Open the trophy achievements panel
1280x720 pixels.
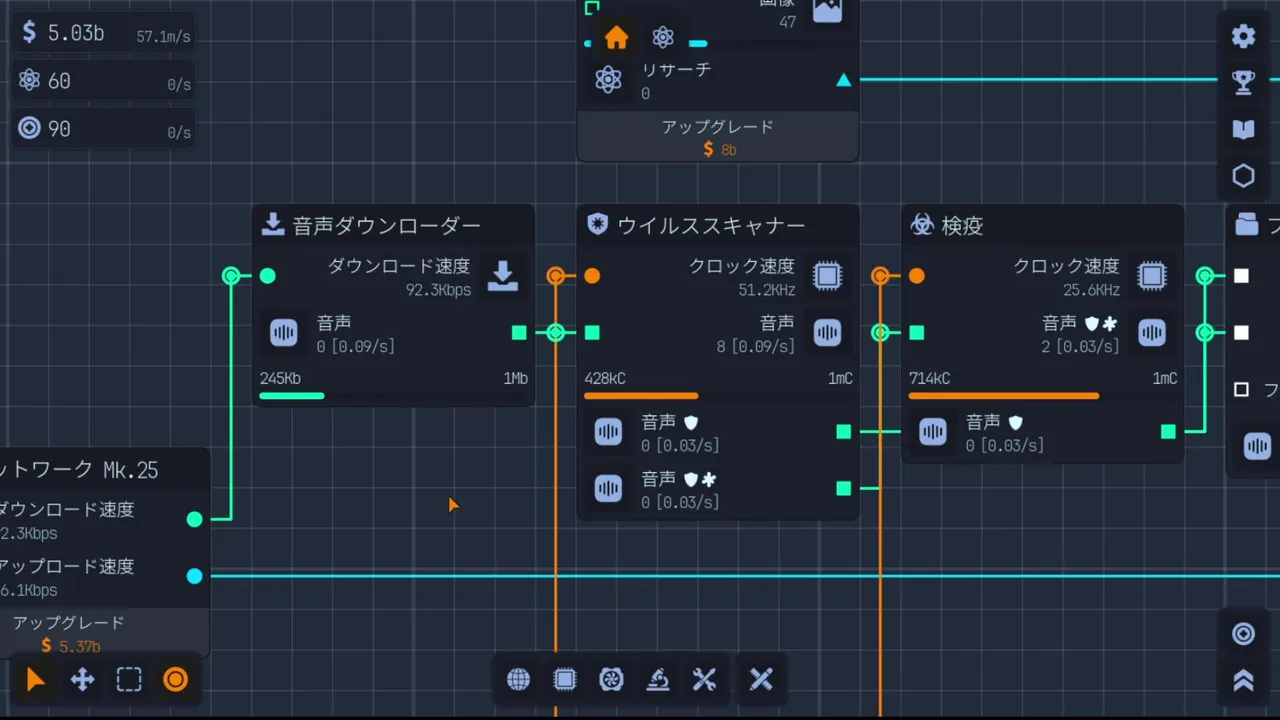click(1243, 83)
